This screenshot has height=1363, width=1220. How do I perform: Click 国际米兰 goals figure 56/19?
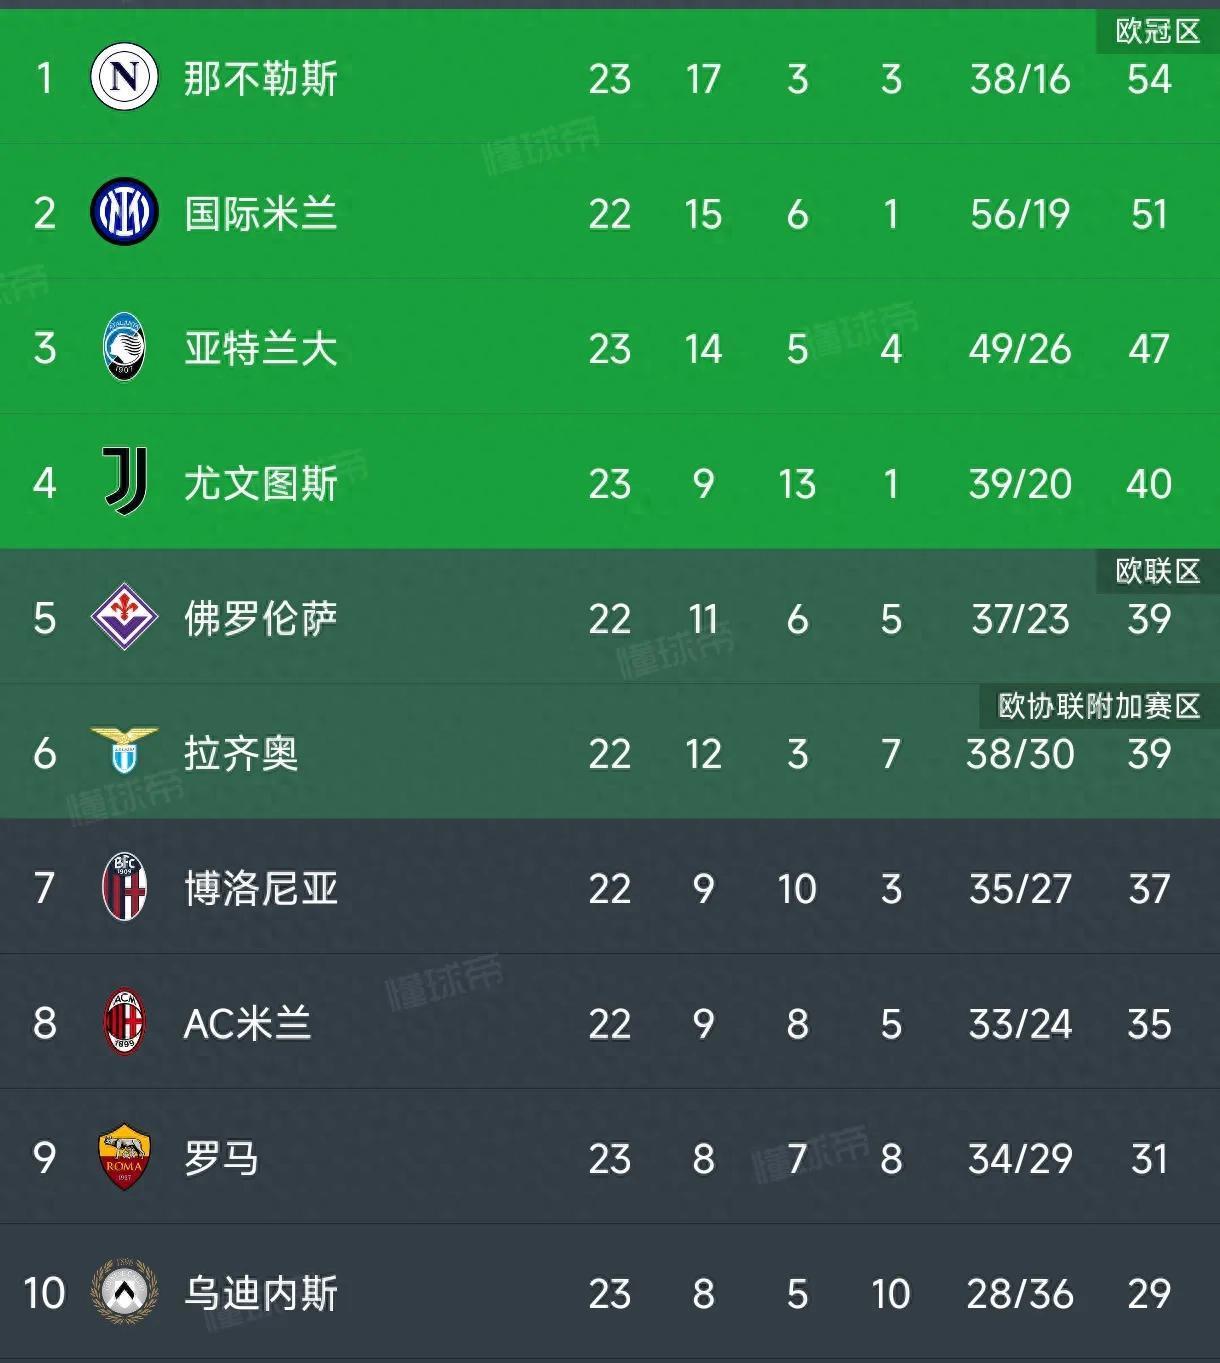click(1019, 214)
